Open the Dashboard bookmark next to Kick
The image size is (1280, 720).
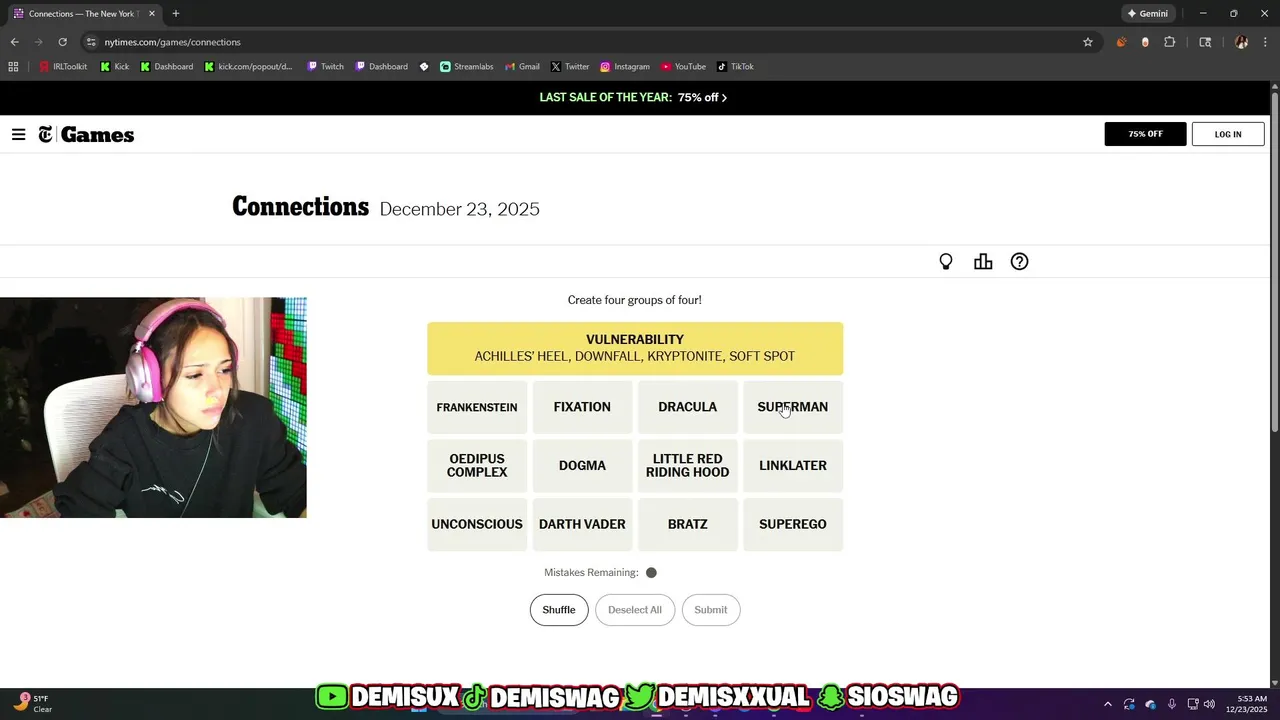(x=167, y=67)
